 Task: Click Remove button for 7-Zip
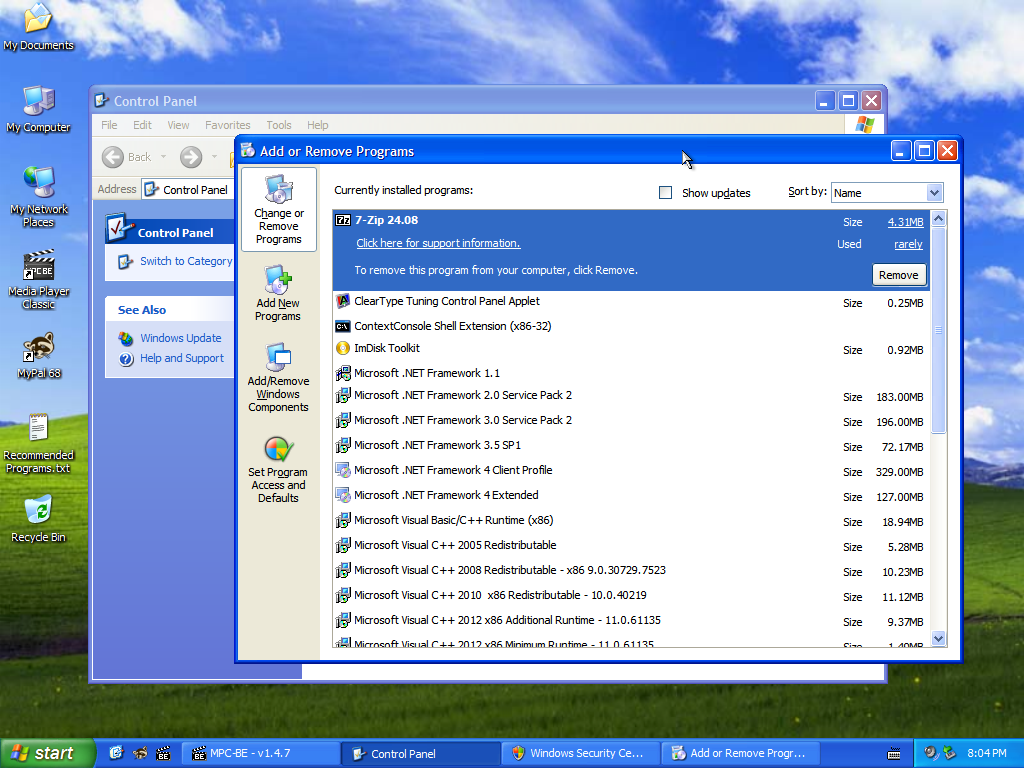click(x=898, y=275)
